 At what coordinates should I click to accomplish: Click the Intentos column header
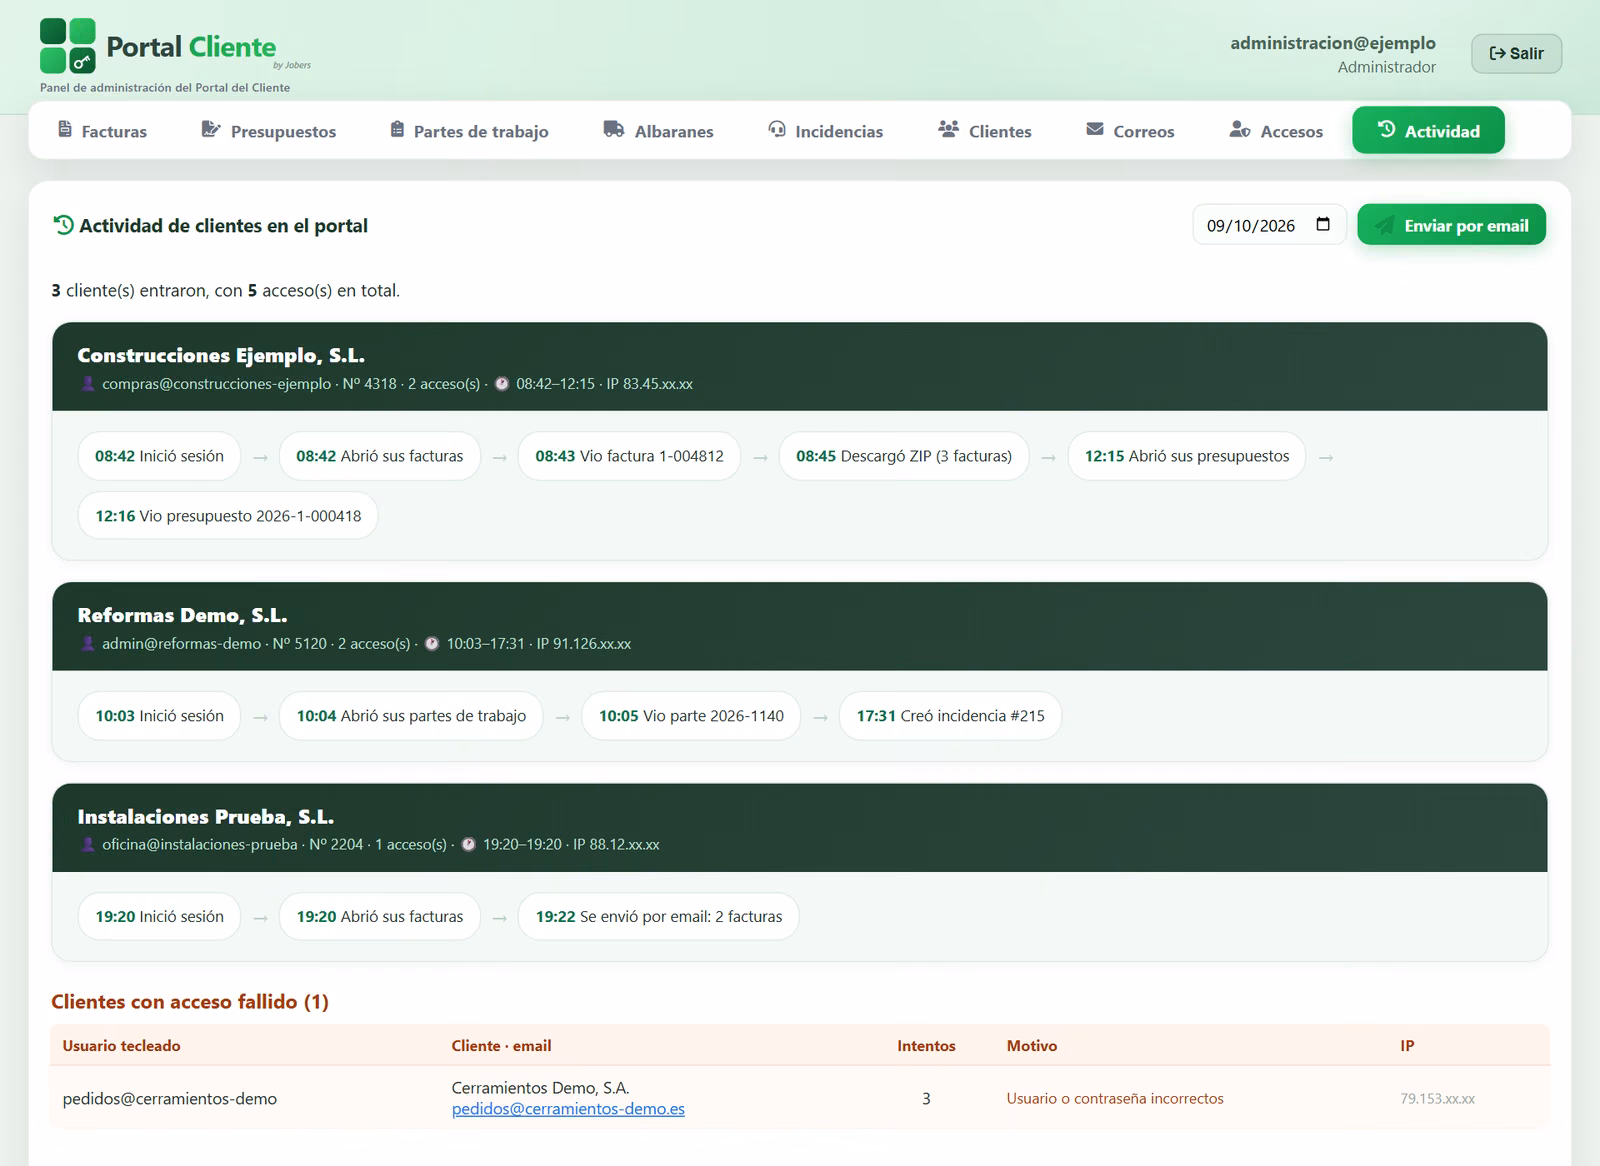tap(926, 1046)
